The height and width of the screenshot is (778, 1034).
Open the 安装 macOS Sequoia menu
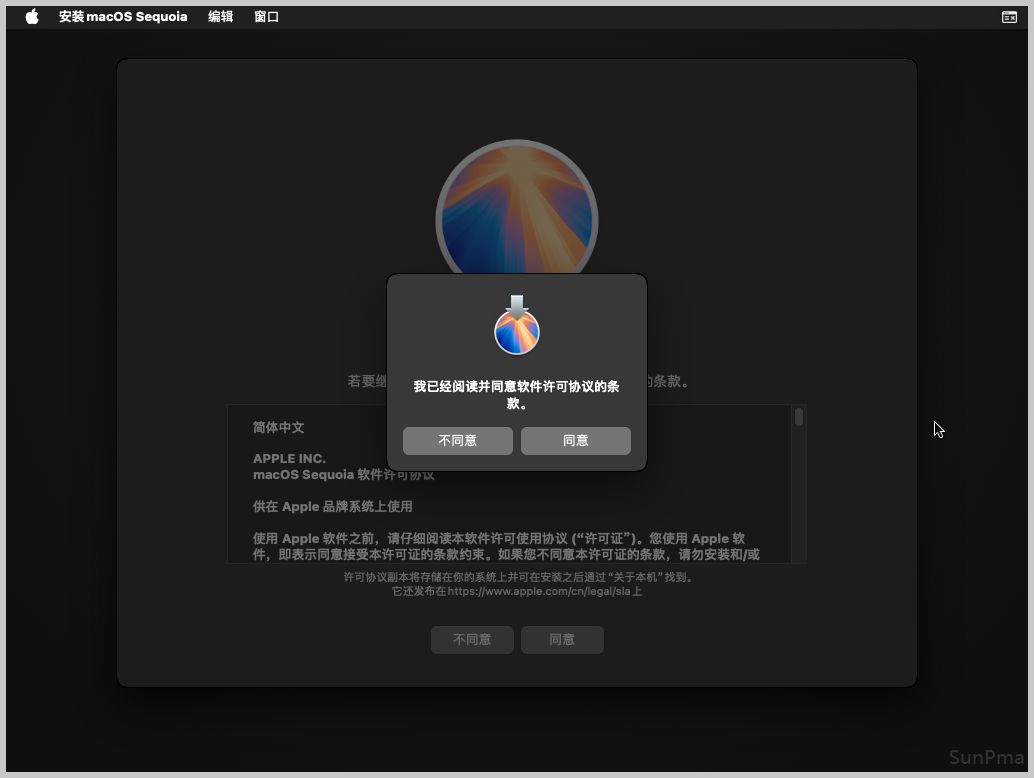(122, 17)
